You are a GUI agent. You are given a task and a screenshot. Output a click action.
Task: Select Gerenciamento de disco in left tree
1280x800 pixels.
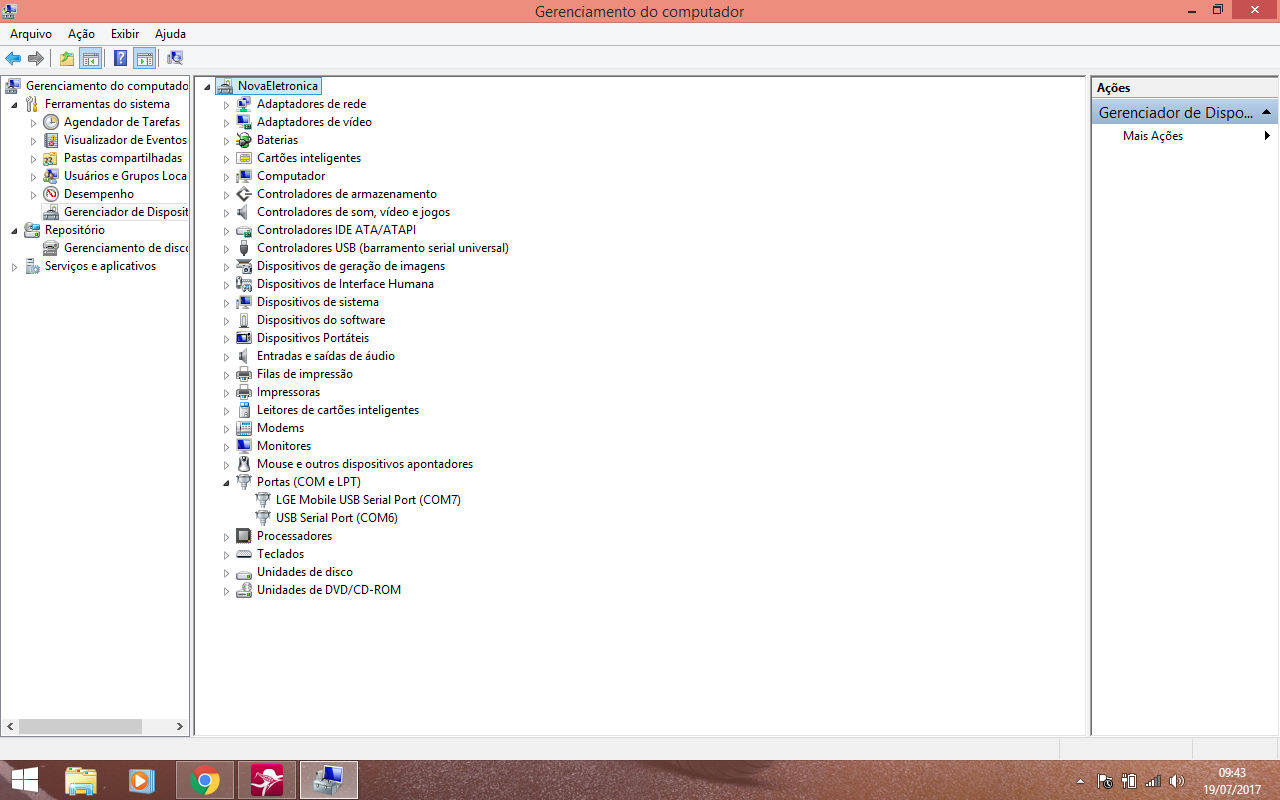126,248
